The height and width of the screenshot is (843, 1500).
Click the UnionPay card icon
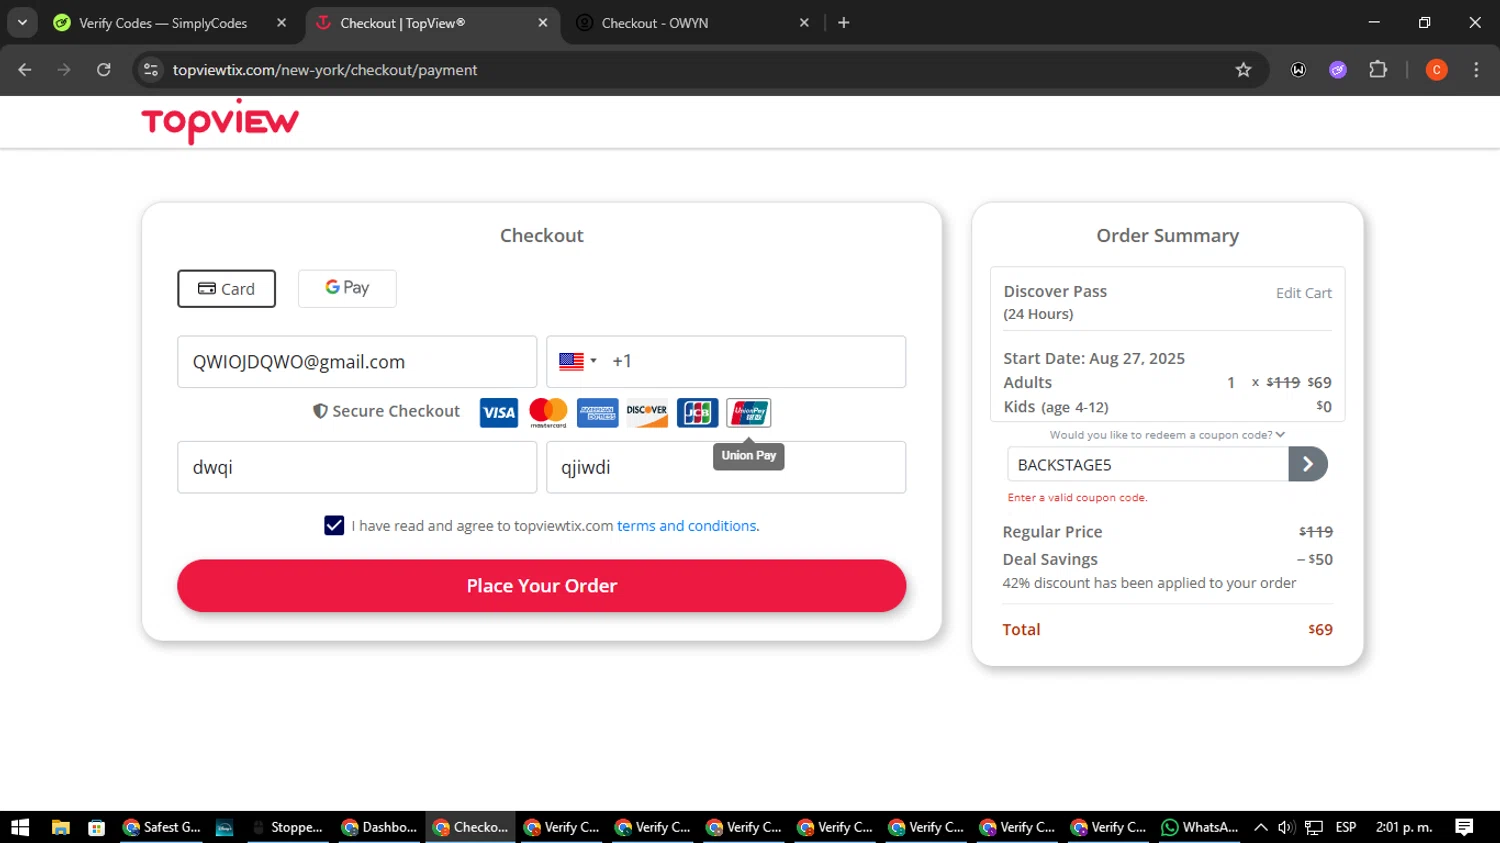point(748,412)
